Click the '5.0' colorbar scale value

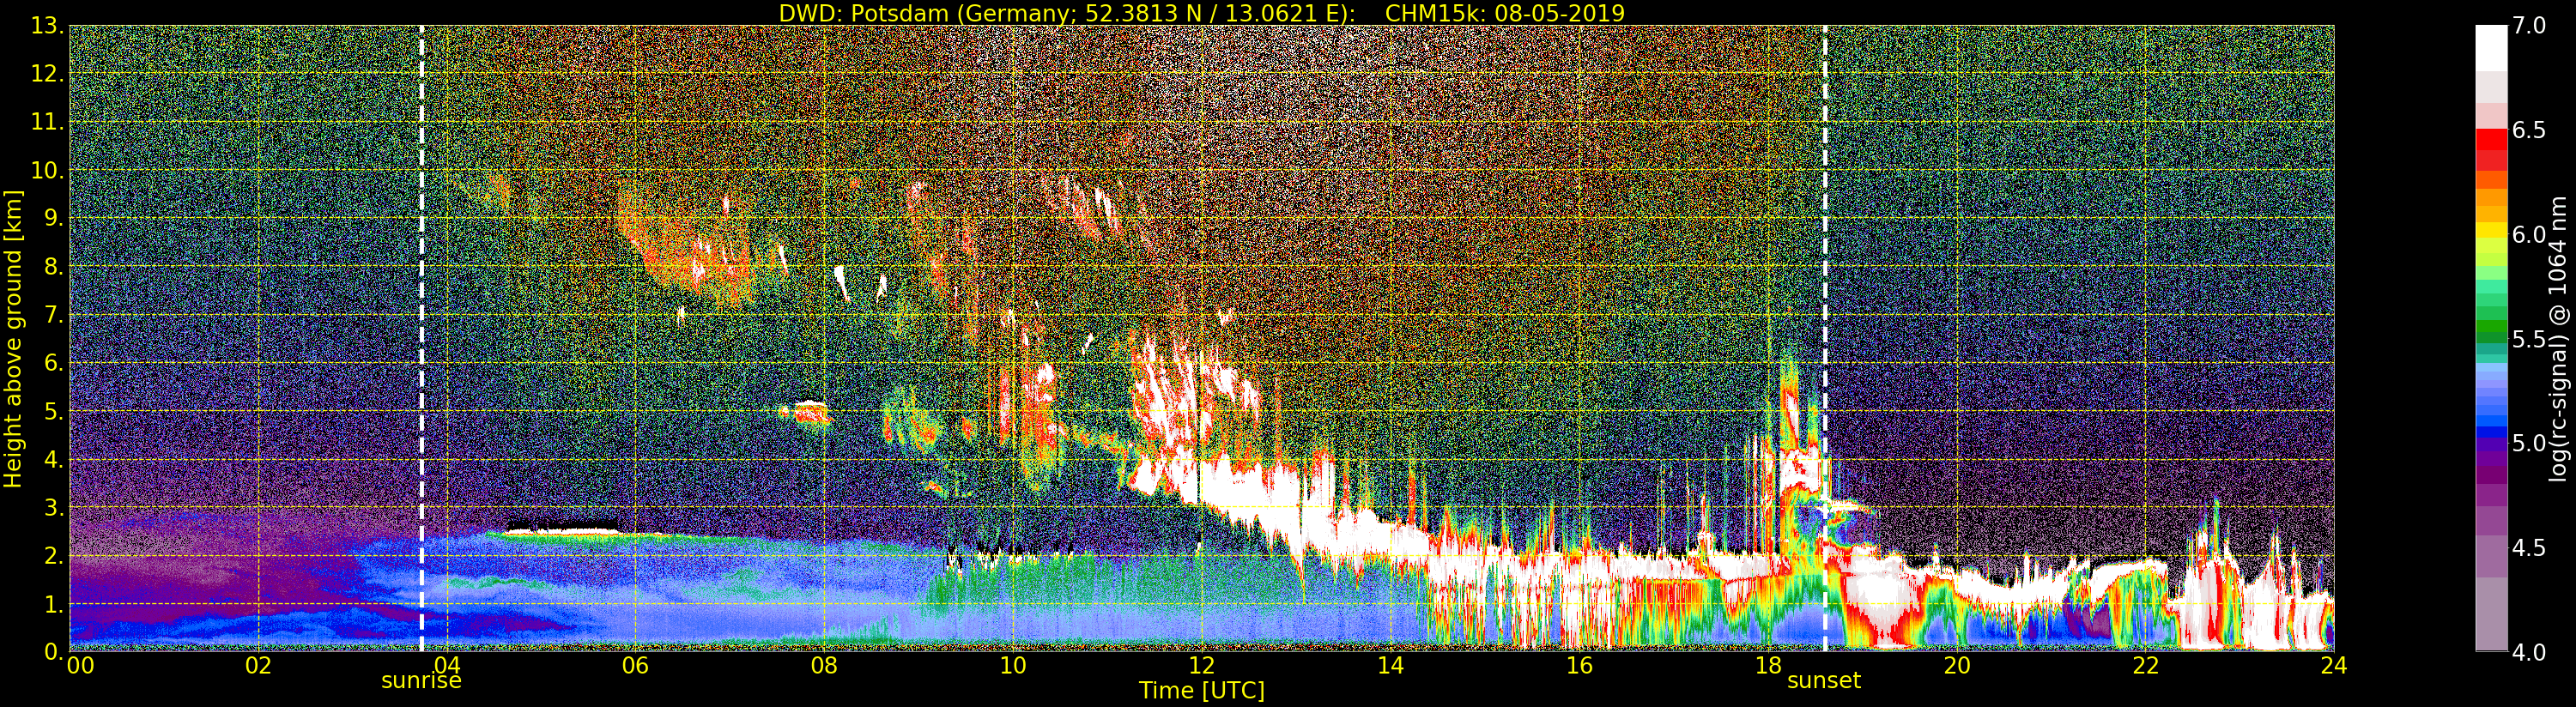(2529, 443)
